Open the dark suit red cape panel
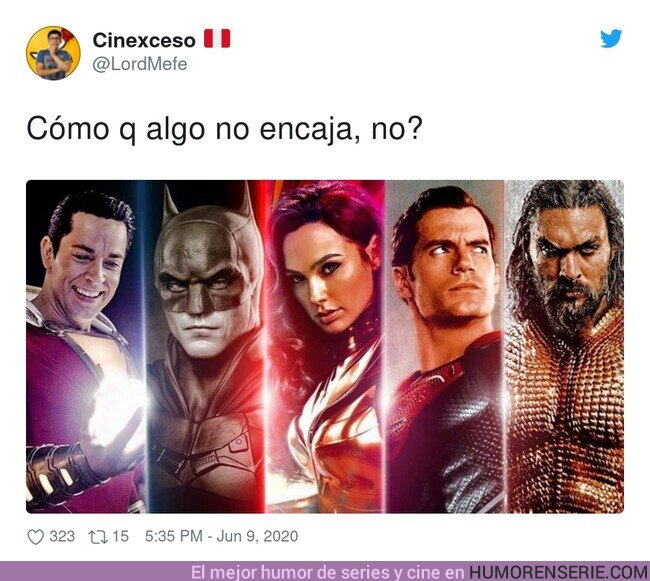 445,346
